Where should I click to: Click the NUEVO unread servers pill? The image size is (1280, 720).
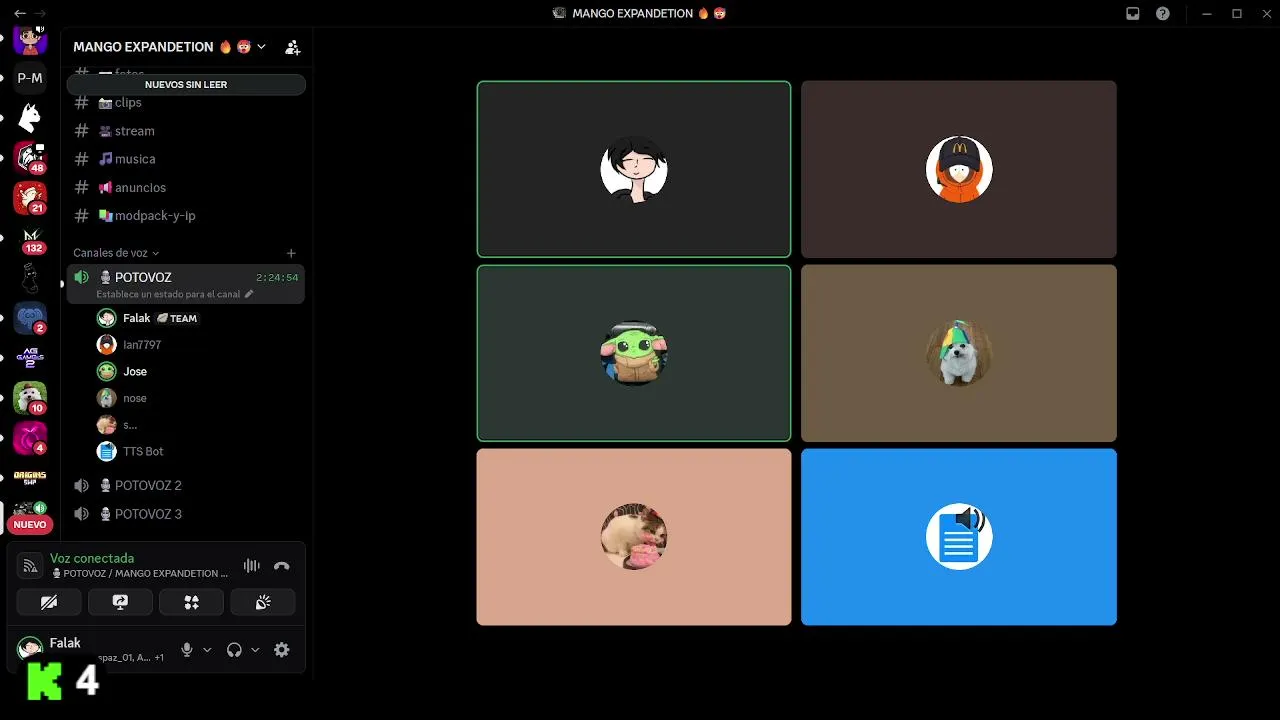[30, 524]
